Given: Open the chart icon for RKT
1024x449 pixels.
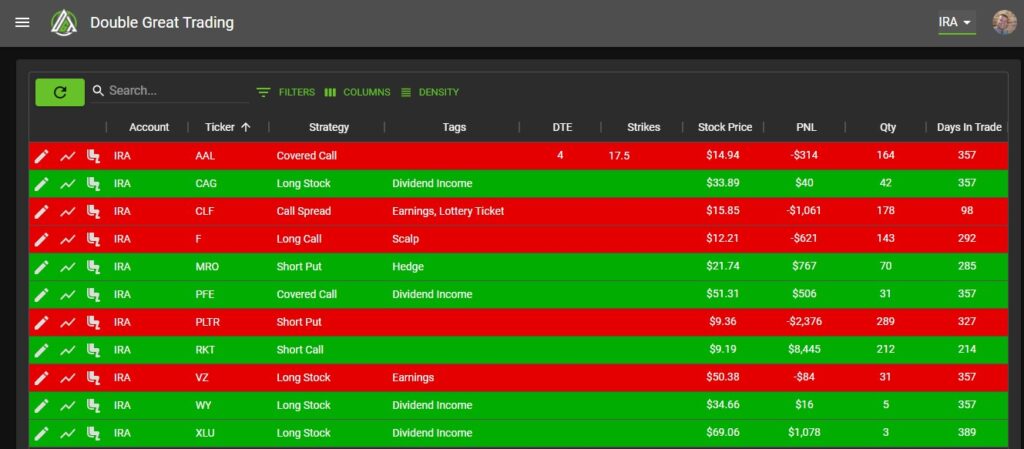Looking at the screenshot, I should (x=68, y=350).
